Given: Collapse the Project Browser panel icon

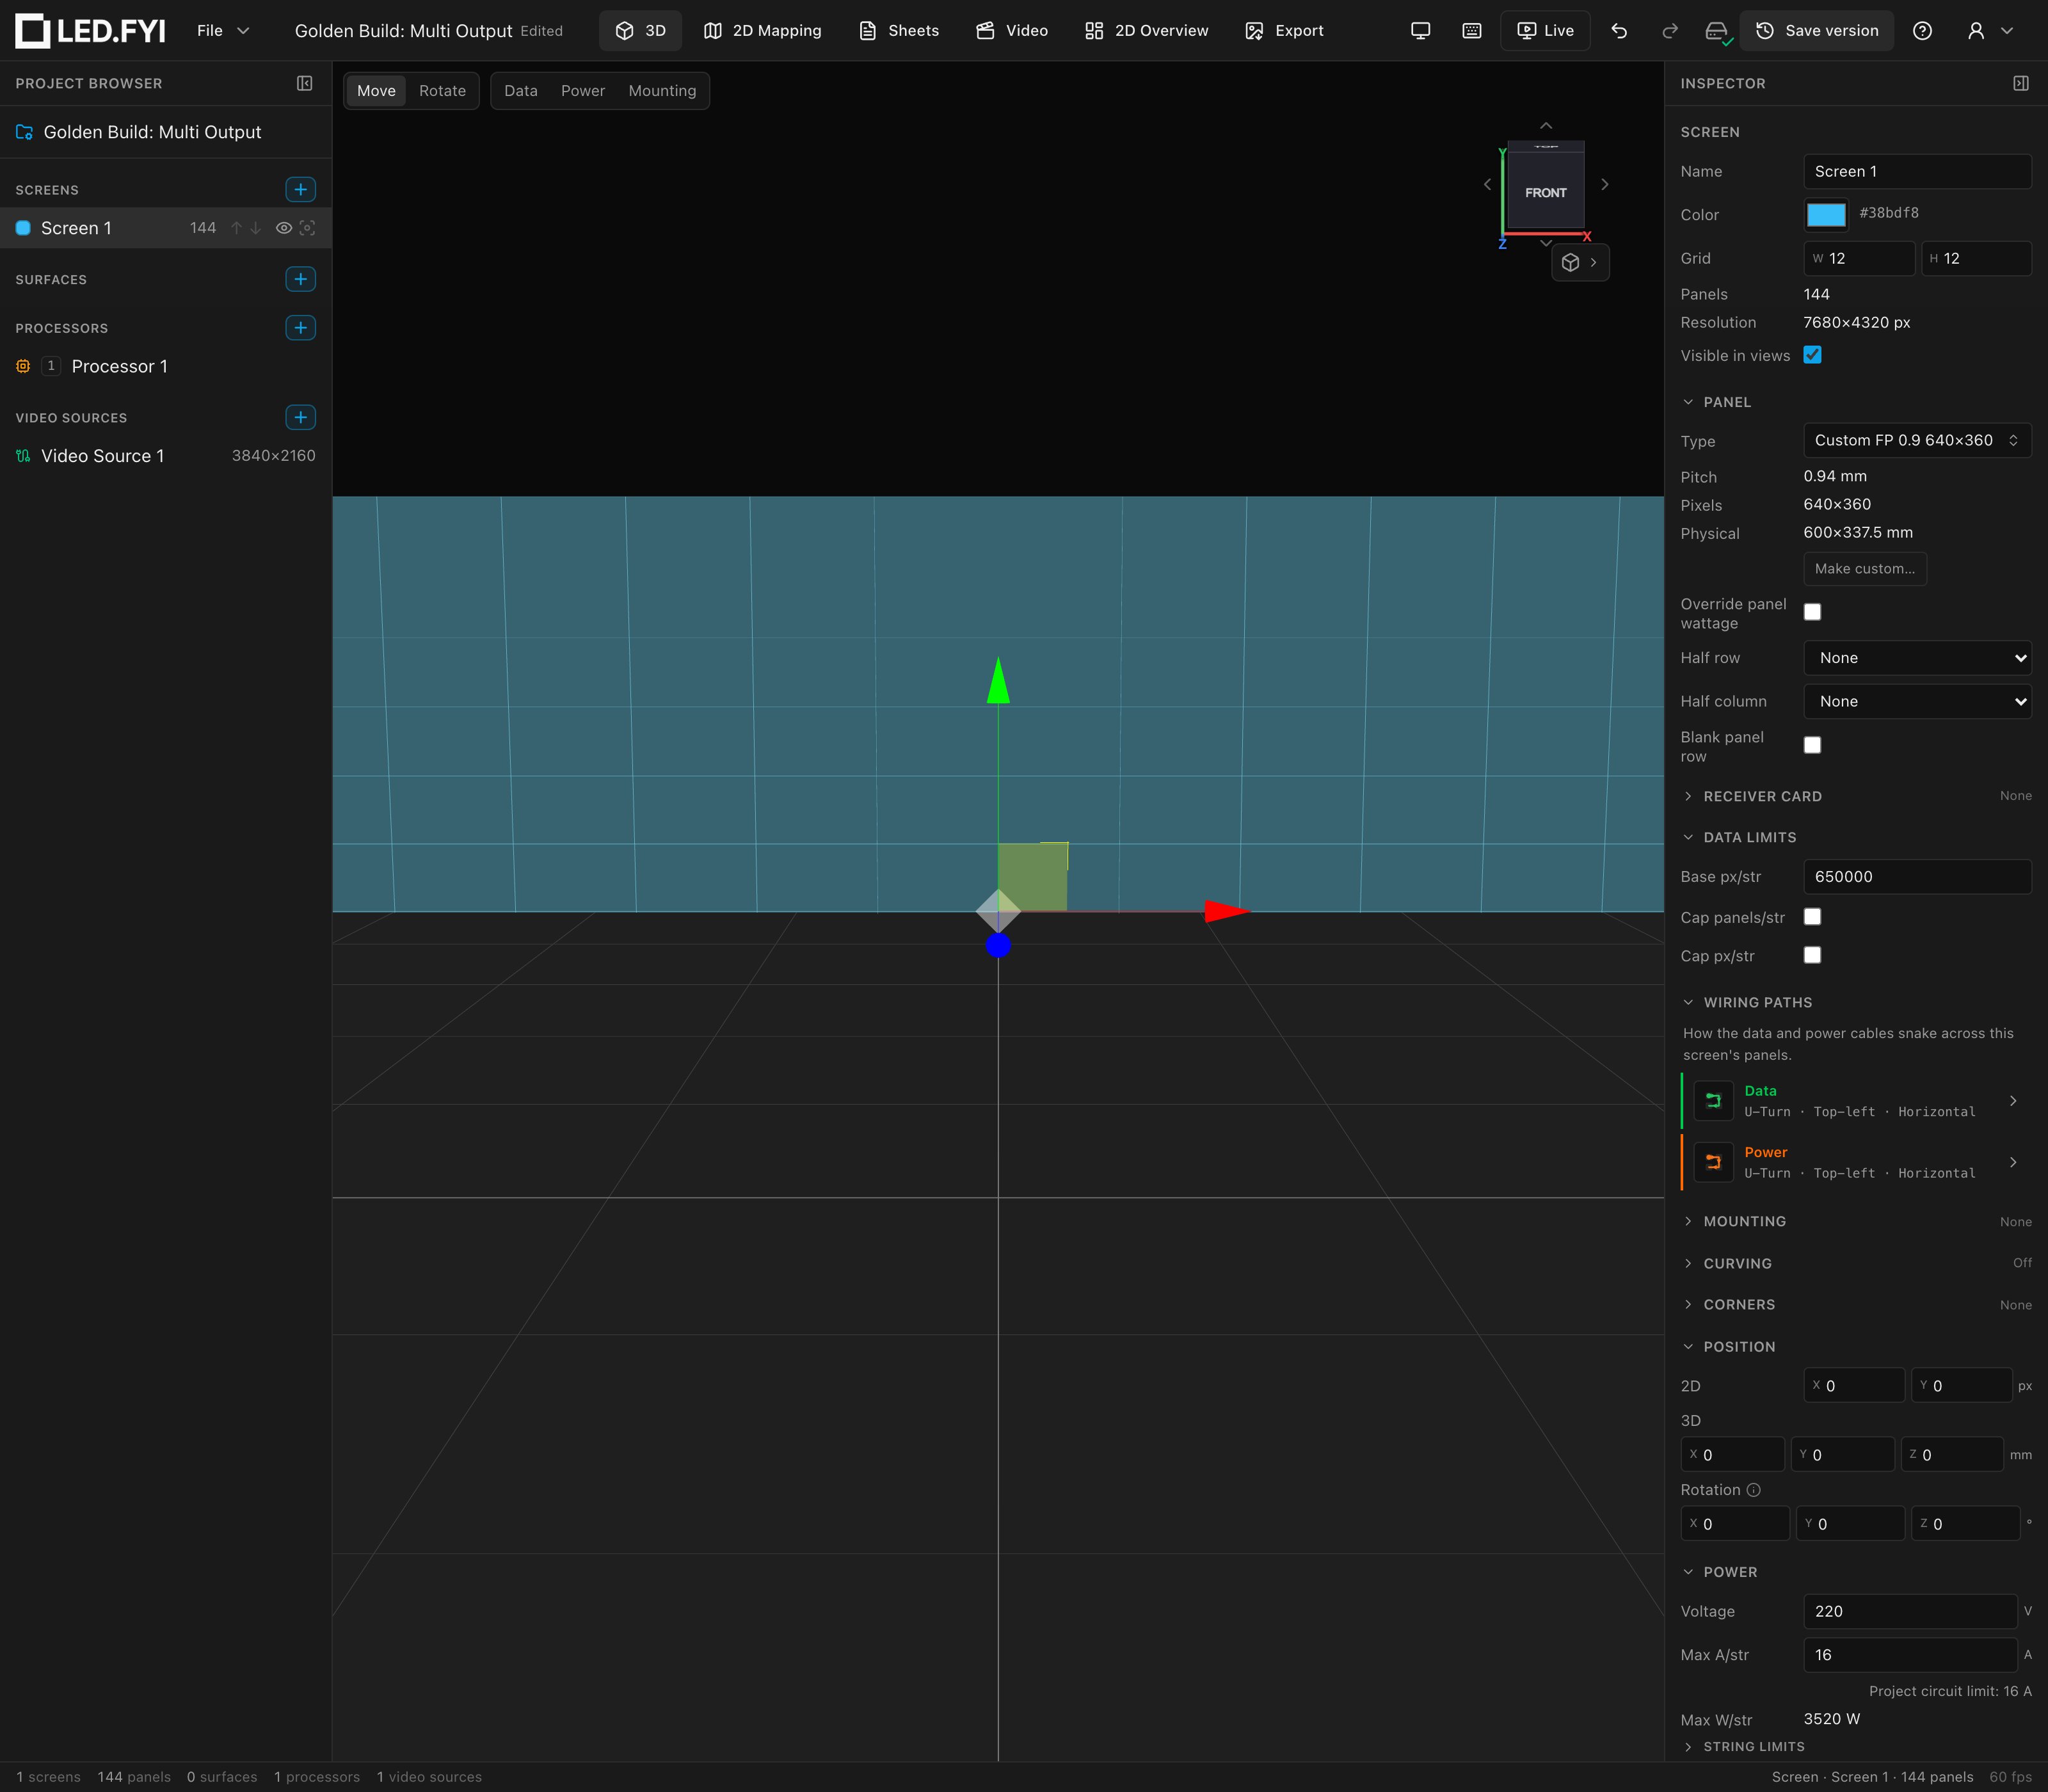Looking at the screenshot, I should click(305, 83).
